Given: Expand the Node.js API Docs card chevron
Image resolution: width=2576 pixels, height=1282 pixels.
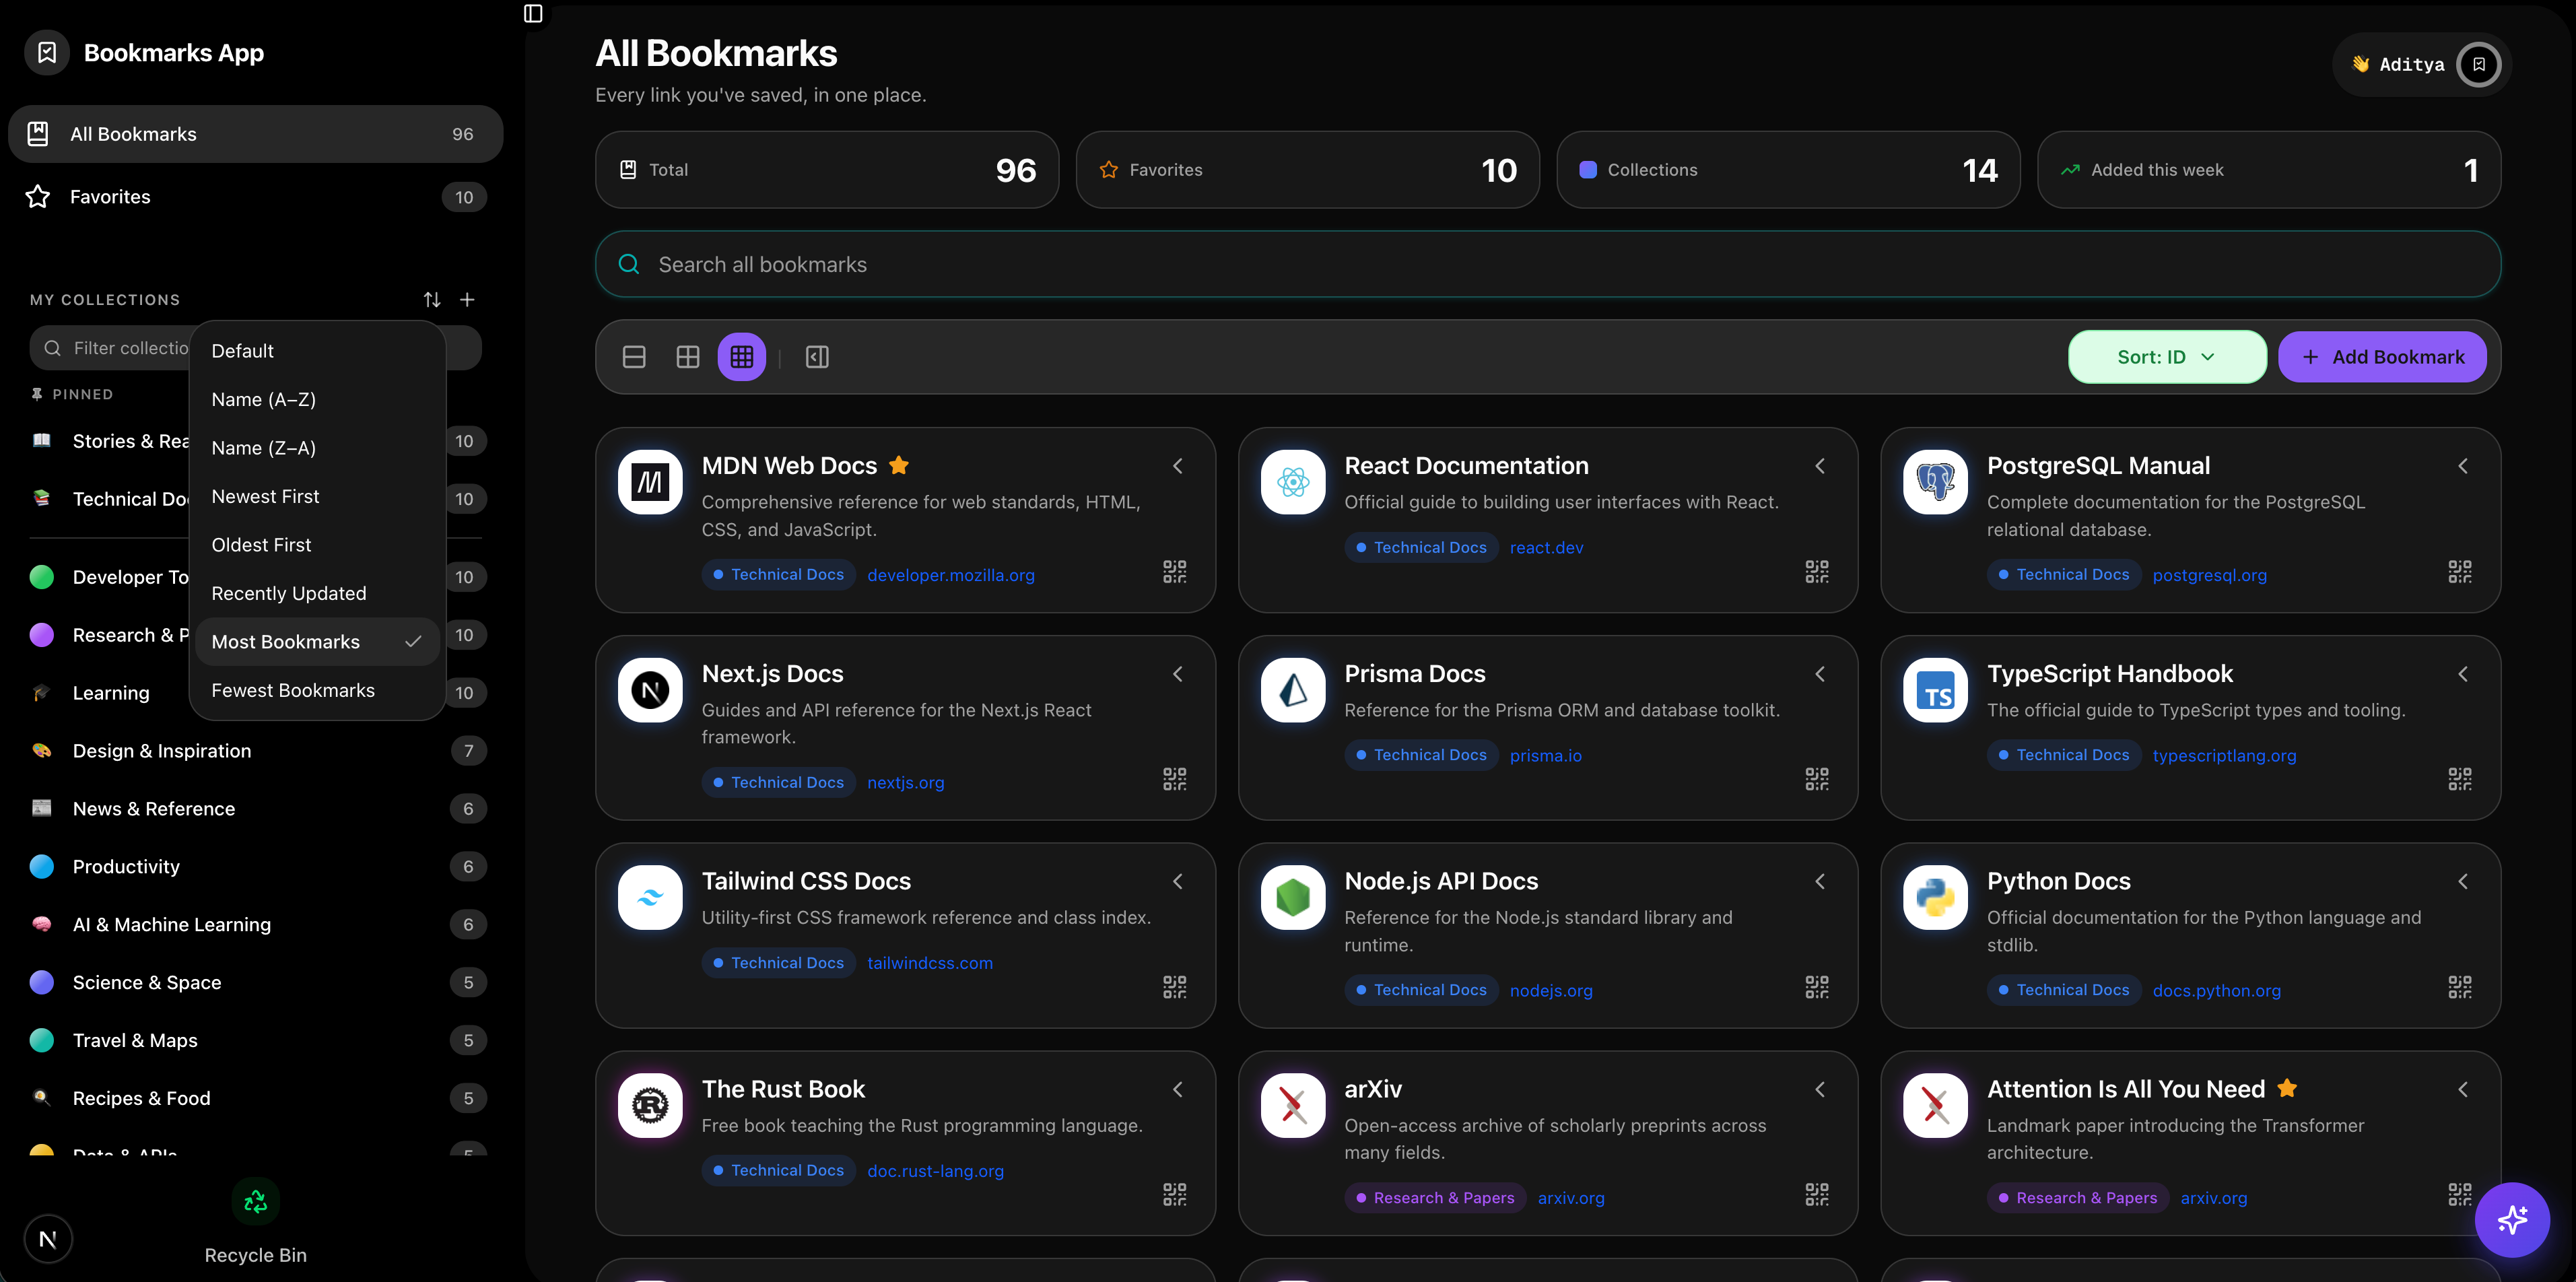Looking at the screenshot, I should tap(1820, 881).
